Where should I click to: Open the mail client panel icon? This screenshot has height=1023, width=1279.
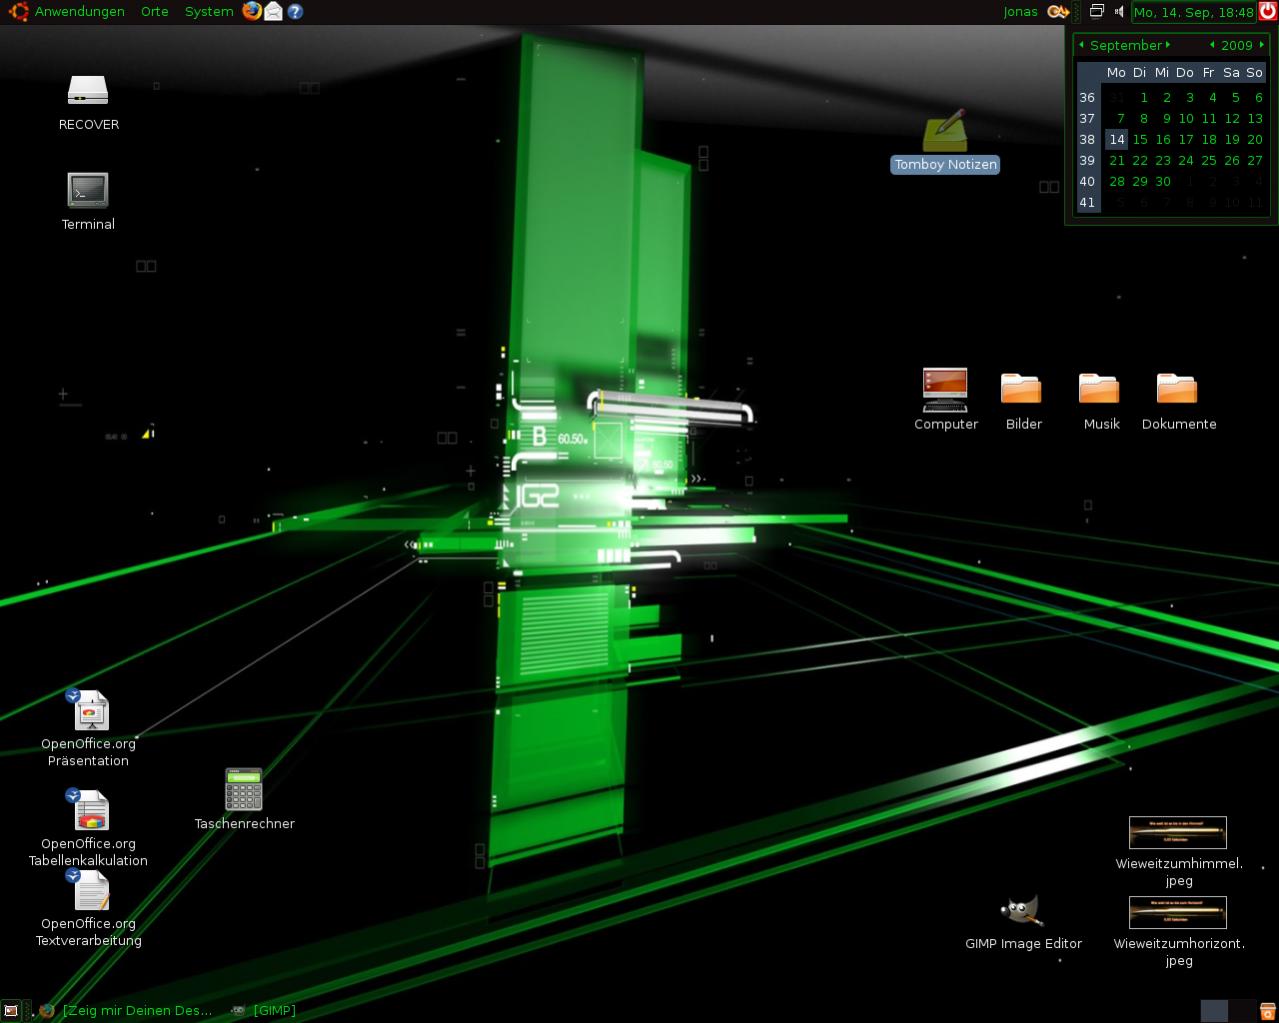click(273, 11)
